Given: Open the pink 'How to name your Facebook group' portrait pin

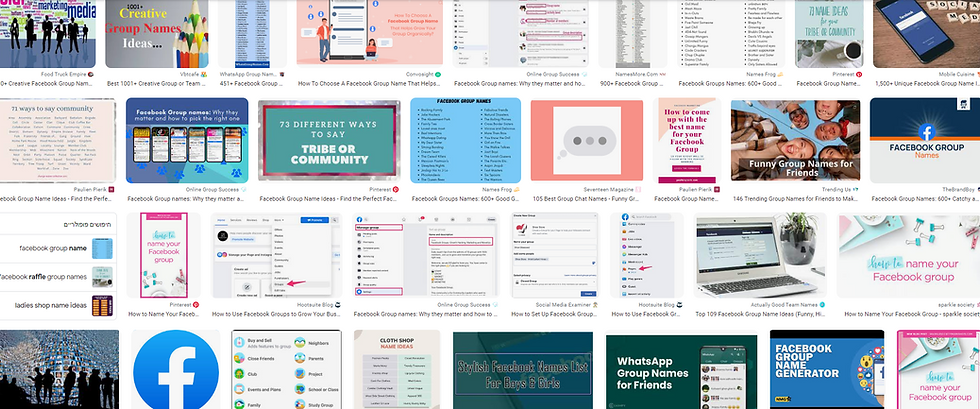Looking at the screenshot, I should [x=164, y=255].
